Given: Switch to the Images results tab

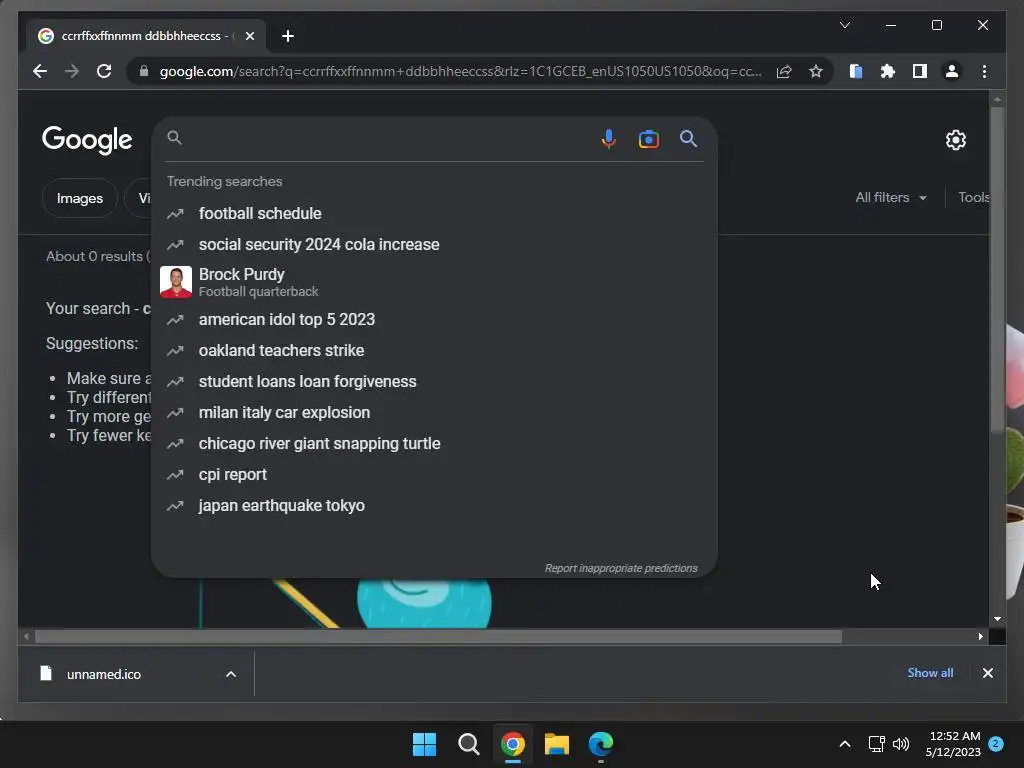Looking at the screenshot, I should (x=80, y=198).
